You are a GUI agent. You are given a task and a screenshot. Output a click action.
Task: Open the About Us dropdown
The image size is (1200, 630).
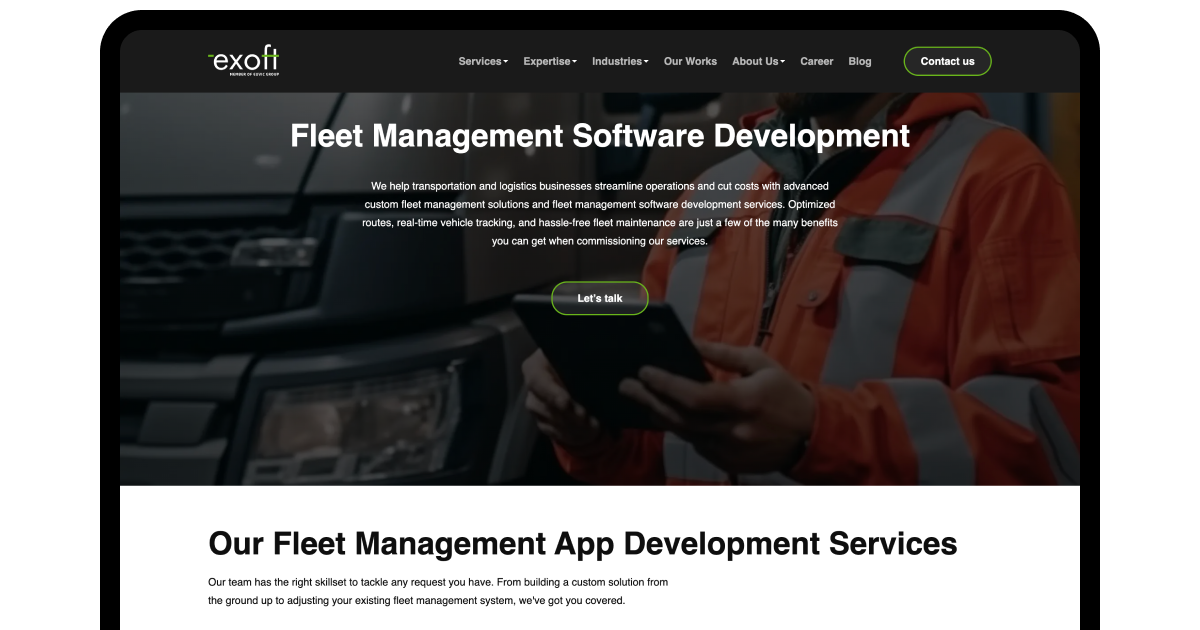point(758,61)
